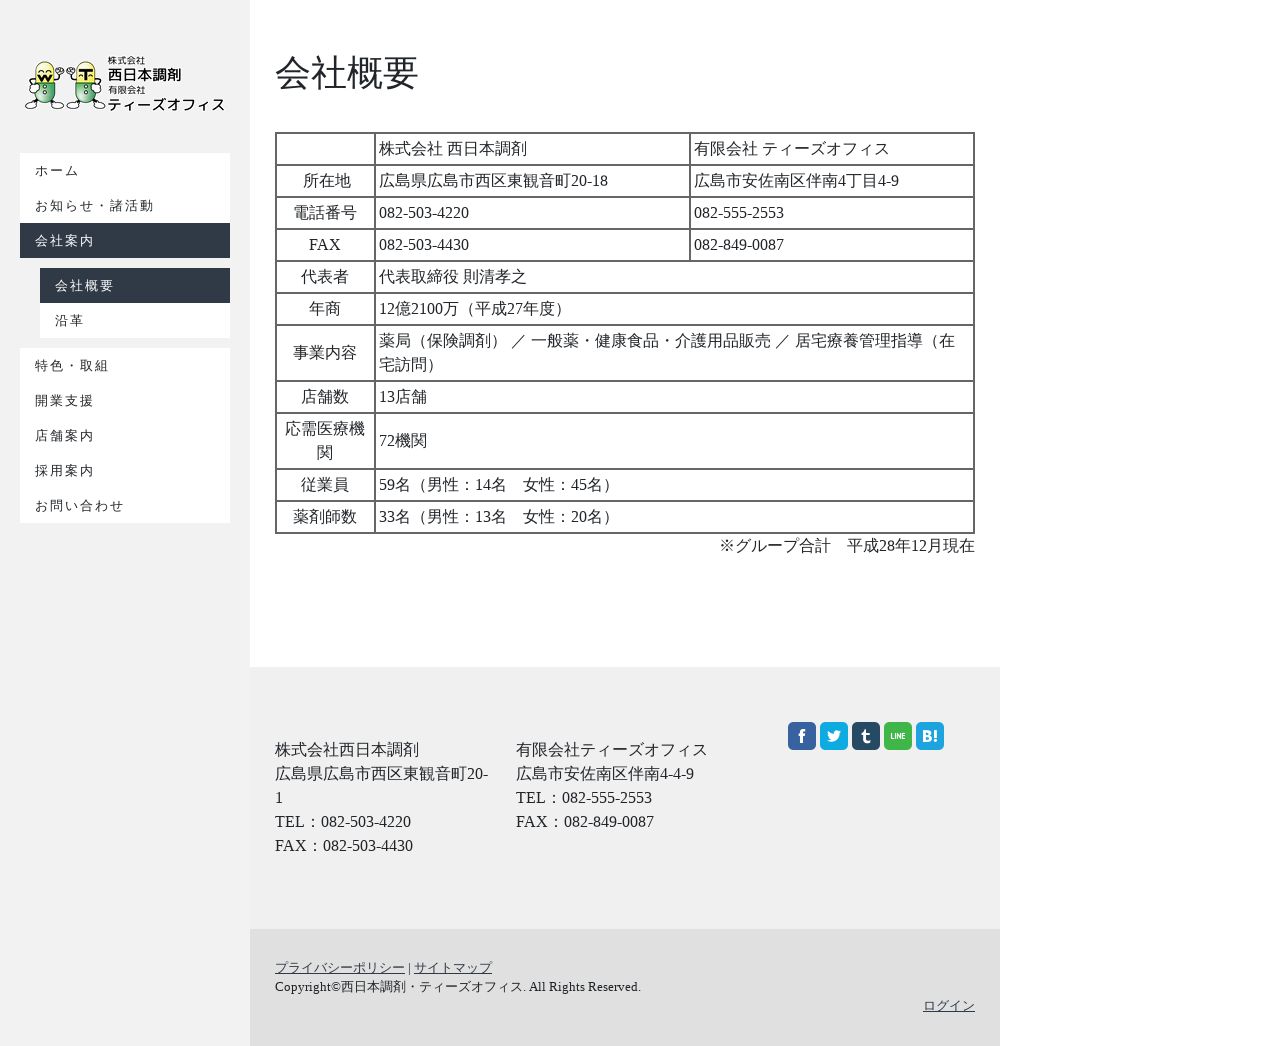This screenshot has height=1046, width=1284.
Task: Click the 薬剤師数 row label
Action: click(325, 517)
